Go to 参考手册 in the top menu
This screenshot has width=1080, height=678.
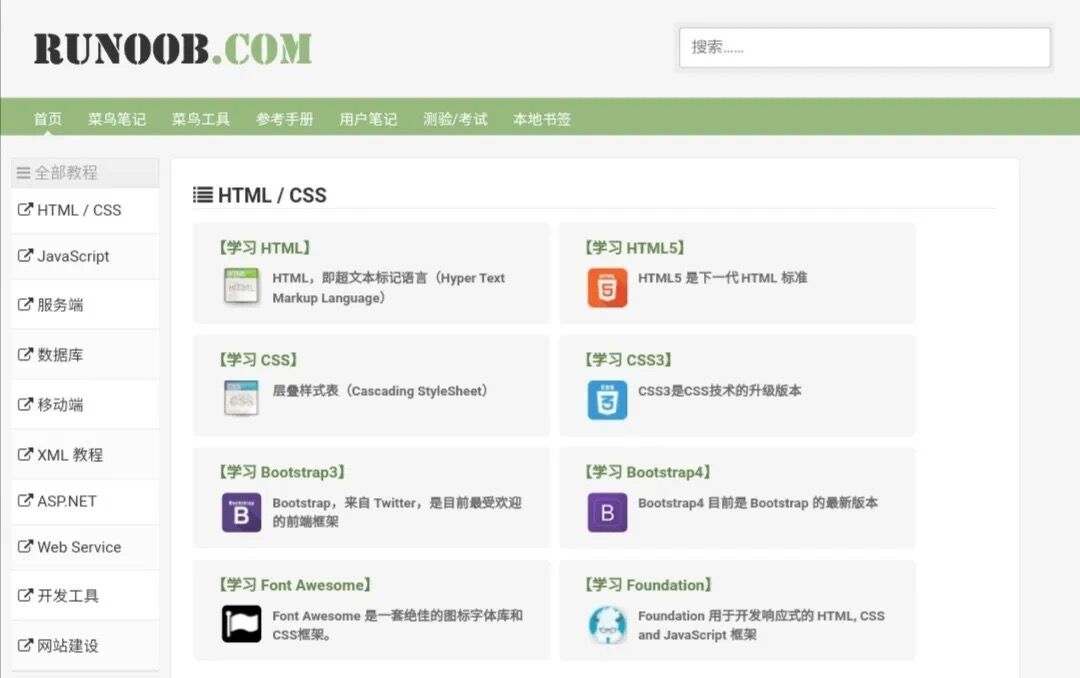285,119
